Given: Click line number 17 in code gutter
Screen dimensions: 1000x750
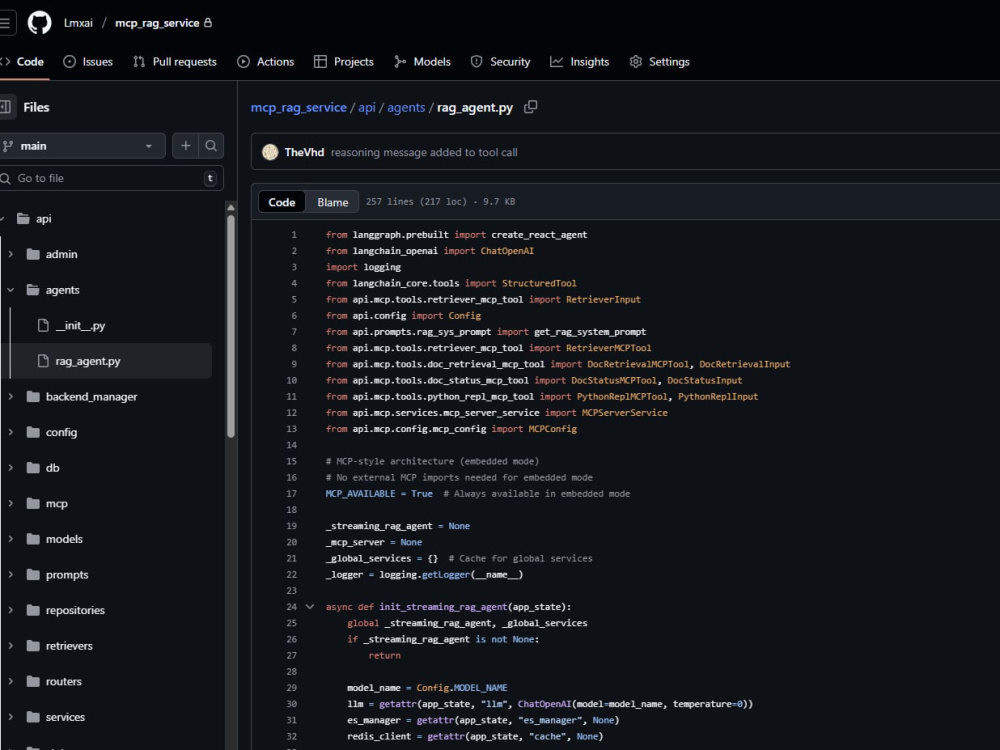Looking at the screenshot, I should (x=291, y=494).
